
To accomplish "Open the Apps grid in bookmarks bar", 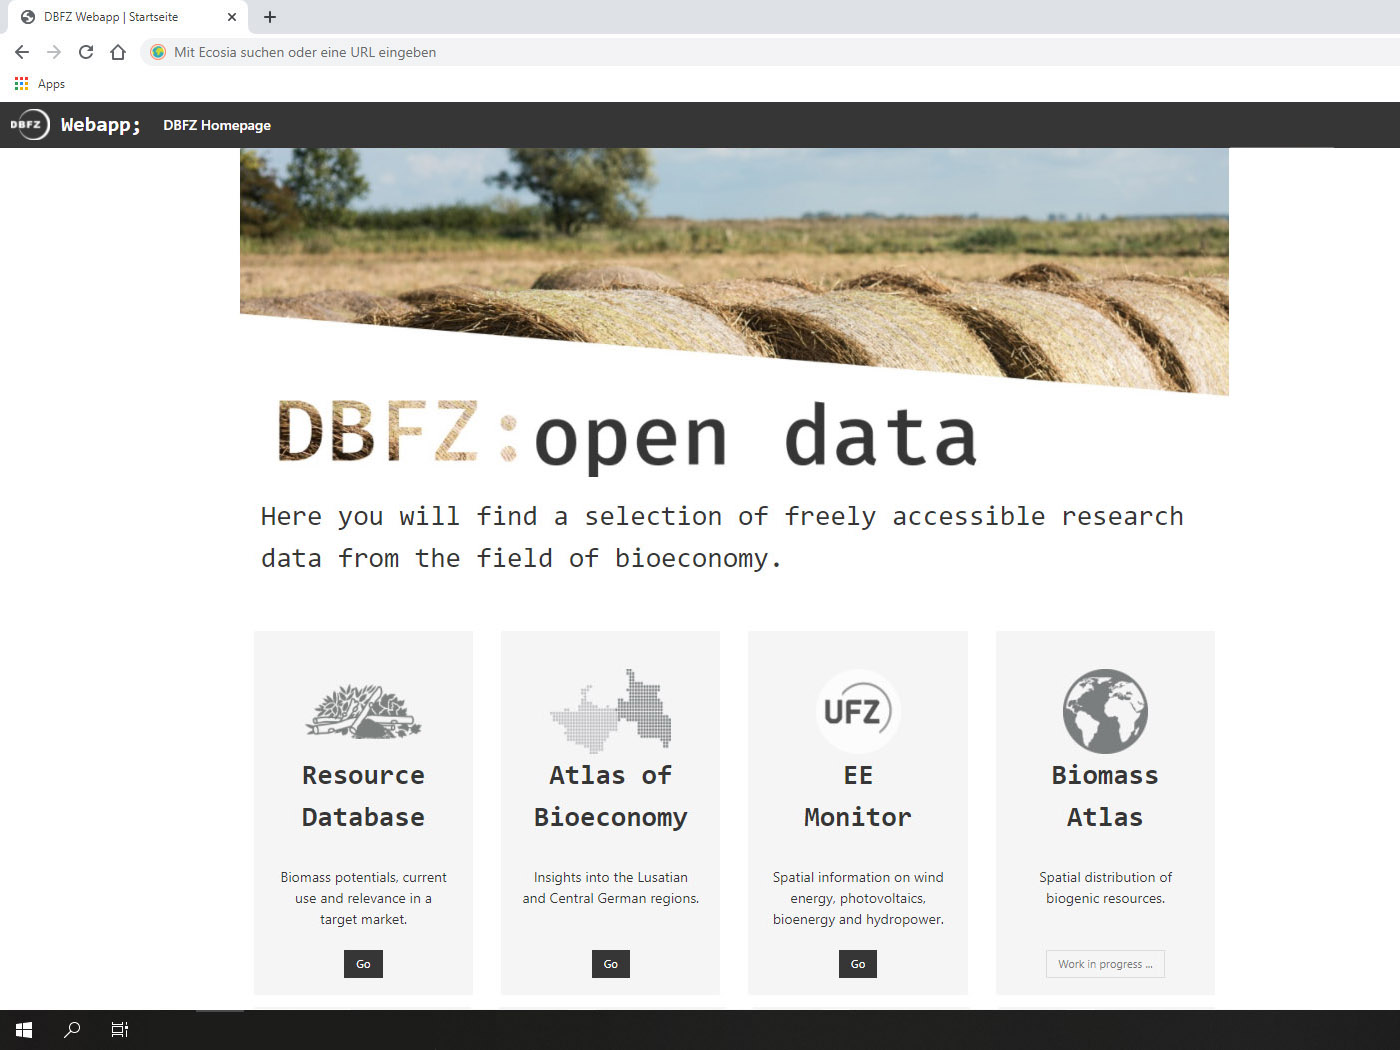I will click(x=40, y=84).
